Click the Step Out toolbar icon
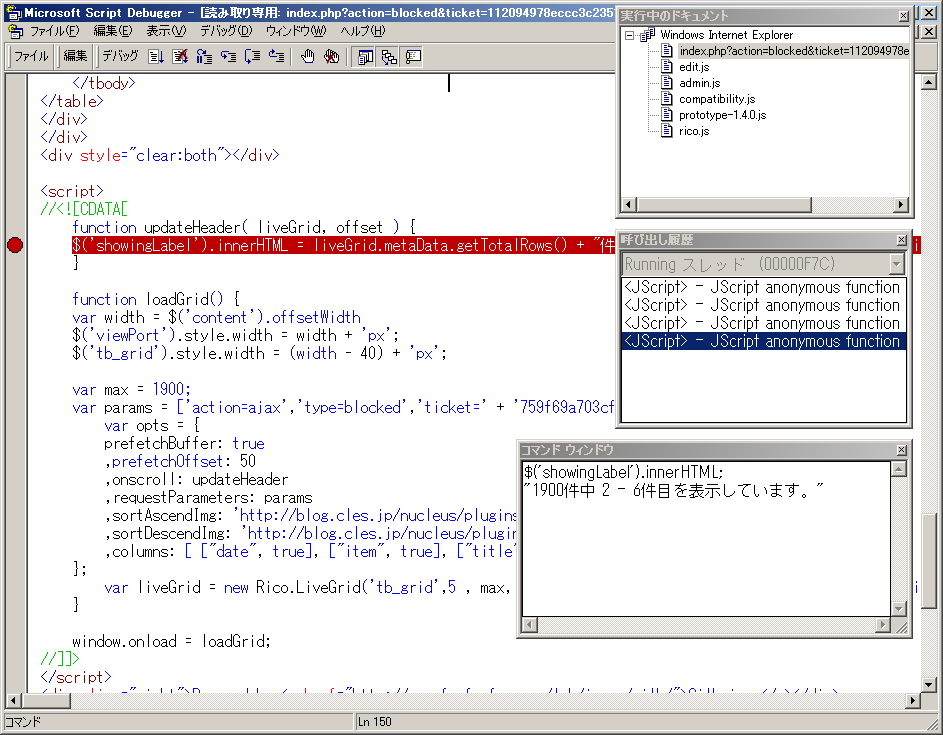 pyautogui.click(x=276, y=56)
